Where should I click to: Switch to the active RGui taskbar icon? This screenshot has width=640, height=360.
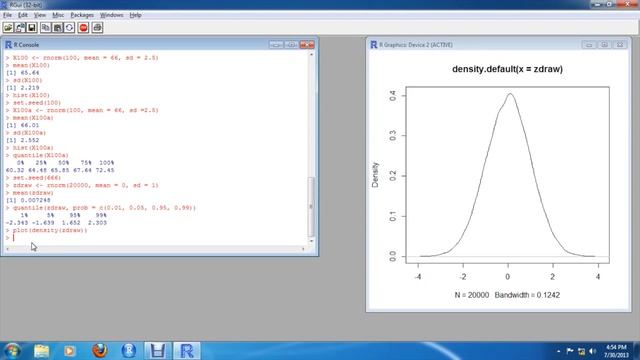(x=187, y=351)
